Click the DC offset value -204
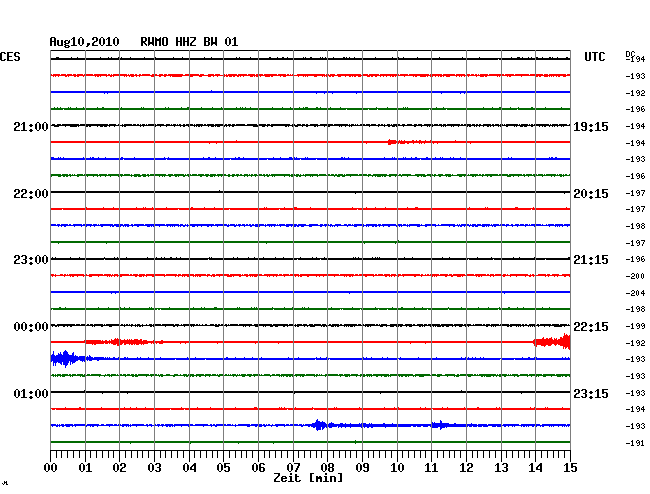This screenshot has width=650, height=494. tap(635, 293)
